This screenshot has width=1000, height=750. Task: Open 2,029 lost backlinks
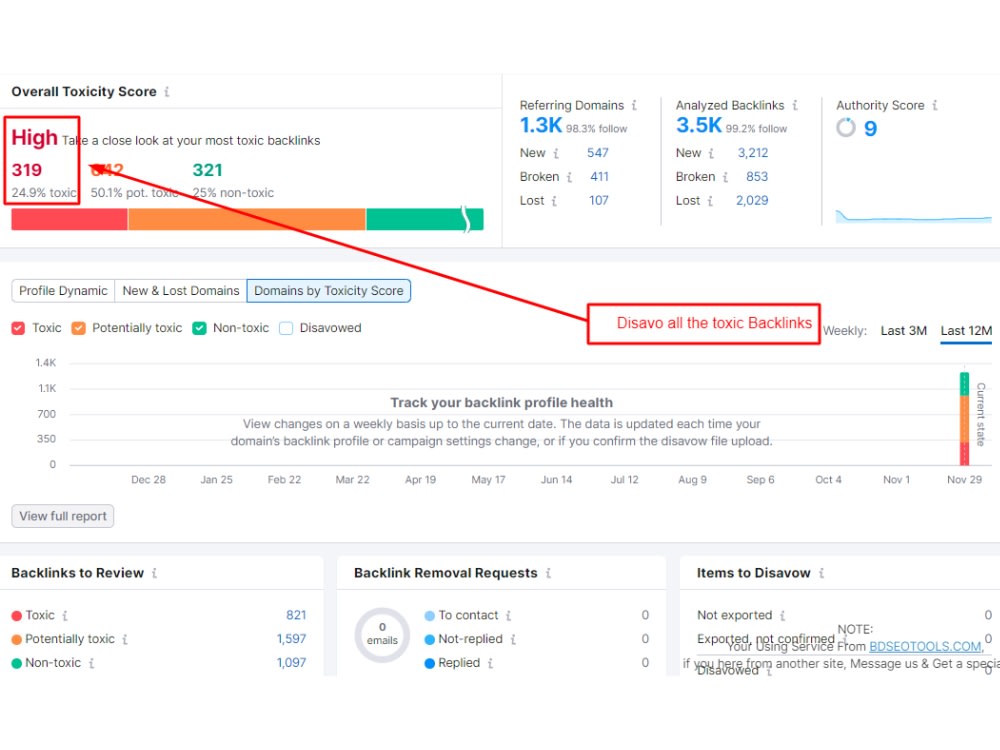752,200
